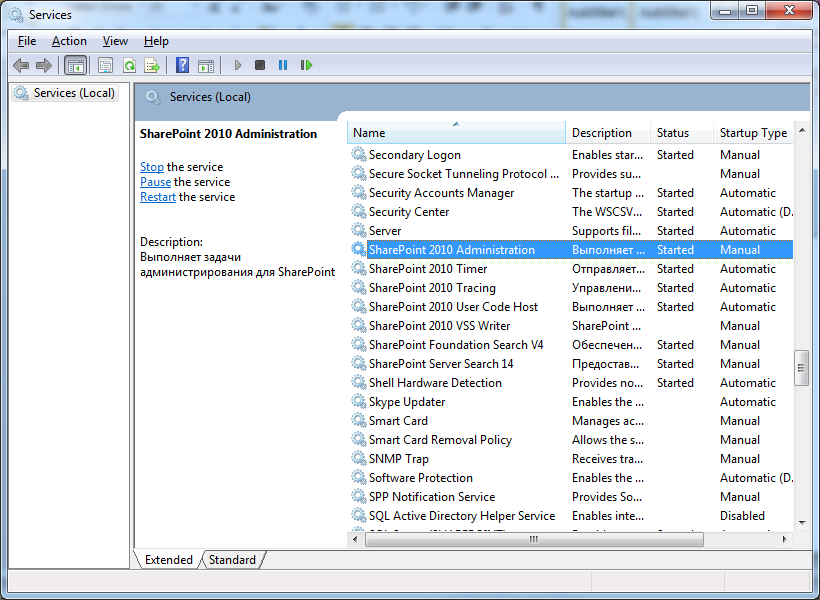Screen dimensions: 820x600
Task: Sort by the Name column header
Action: (x=456, y=133)
